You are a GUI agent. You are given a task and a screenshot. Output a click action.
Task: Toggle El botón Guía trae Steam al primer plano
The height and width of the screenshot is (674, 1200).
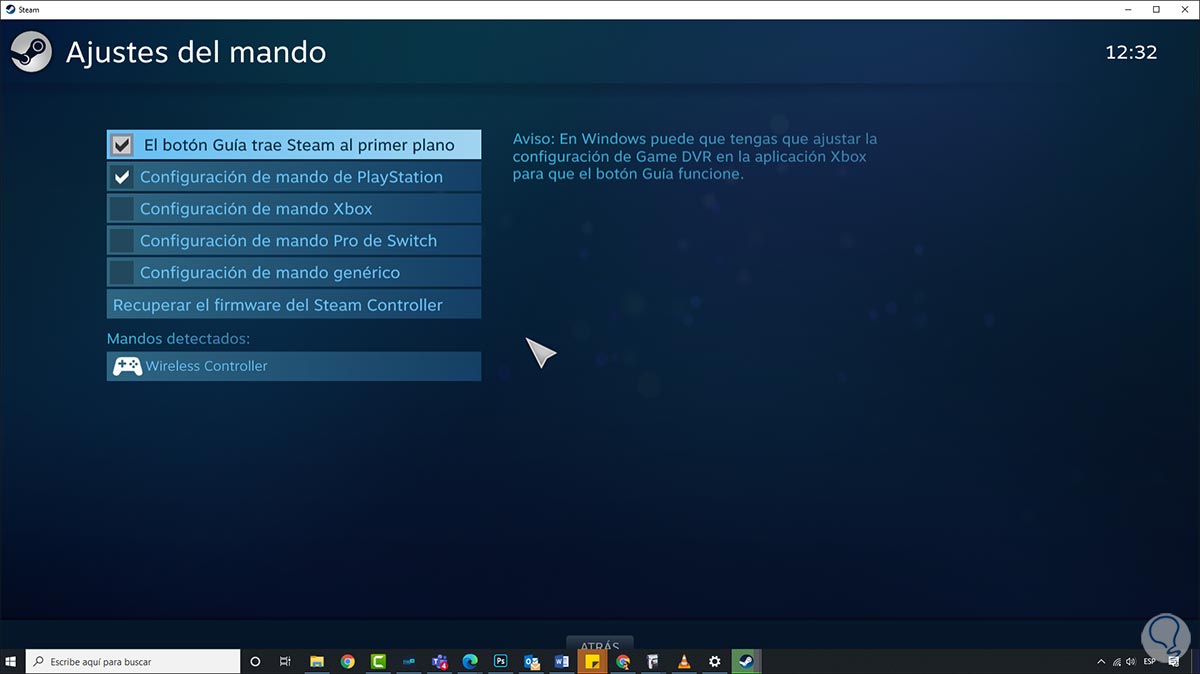pos(293,145)
